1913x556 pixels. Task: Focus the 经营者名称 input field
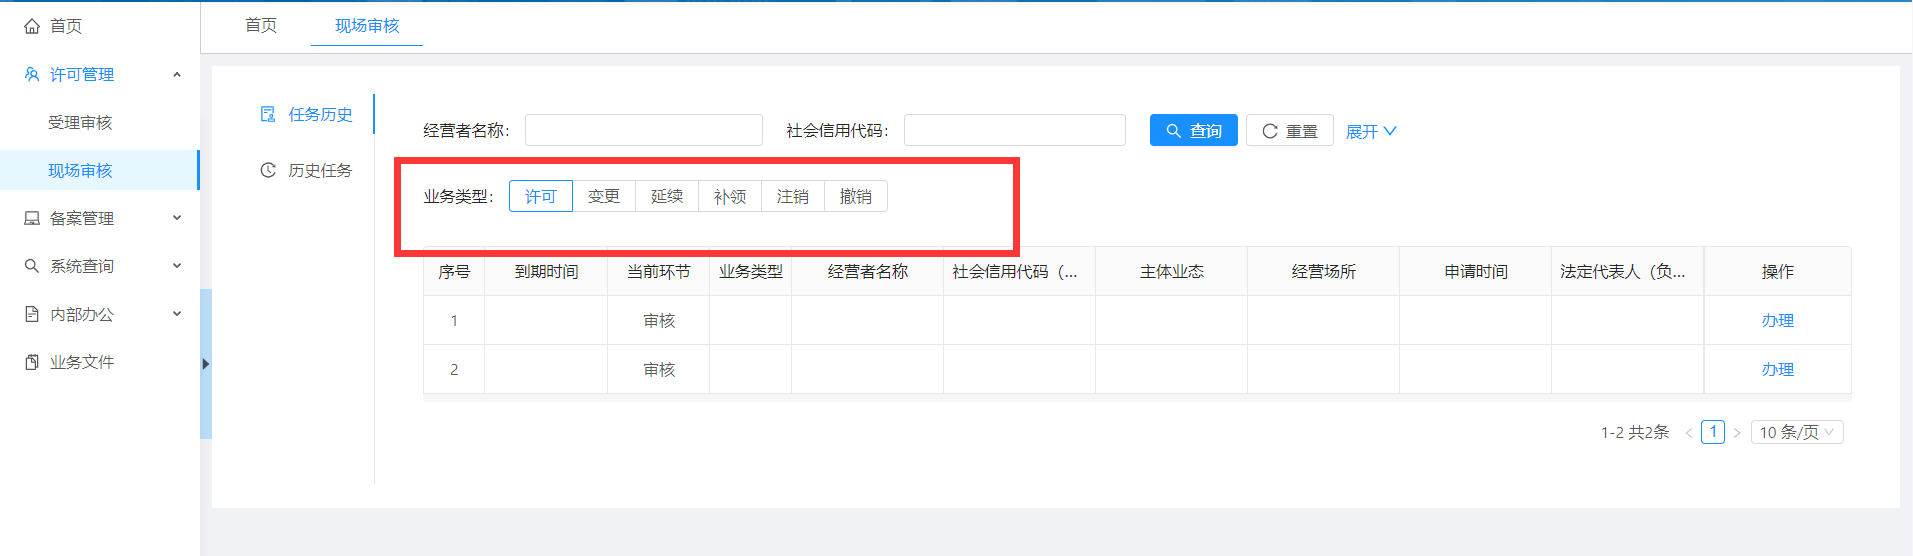(x=643, y=130)
